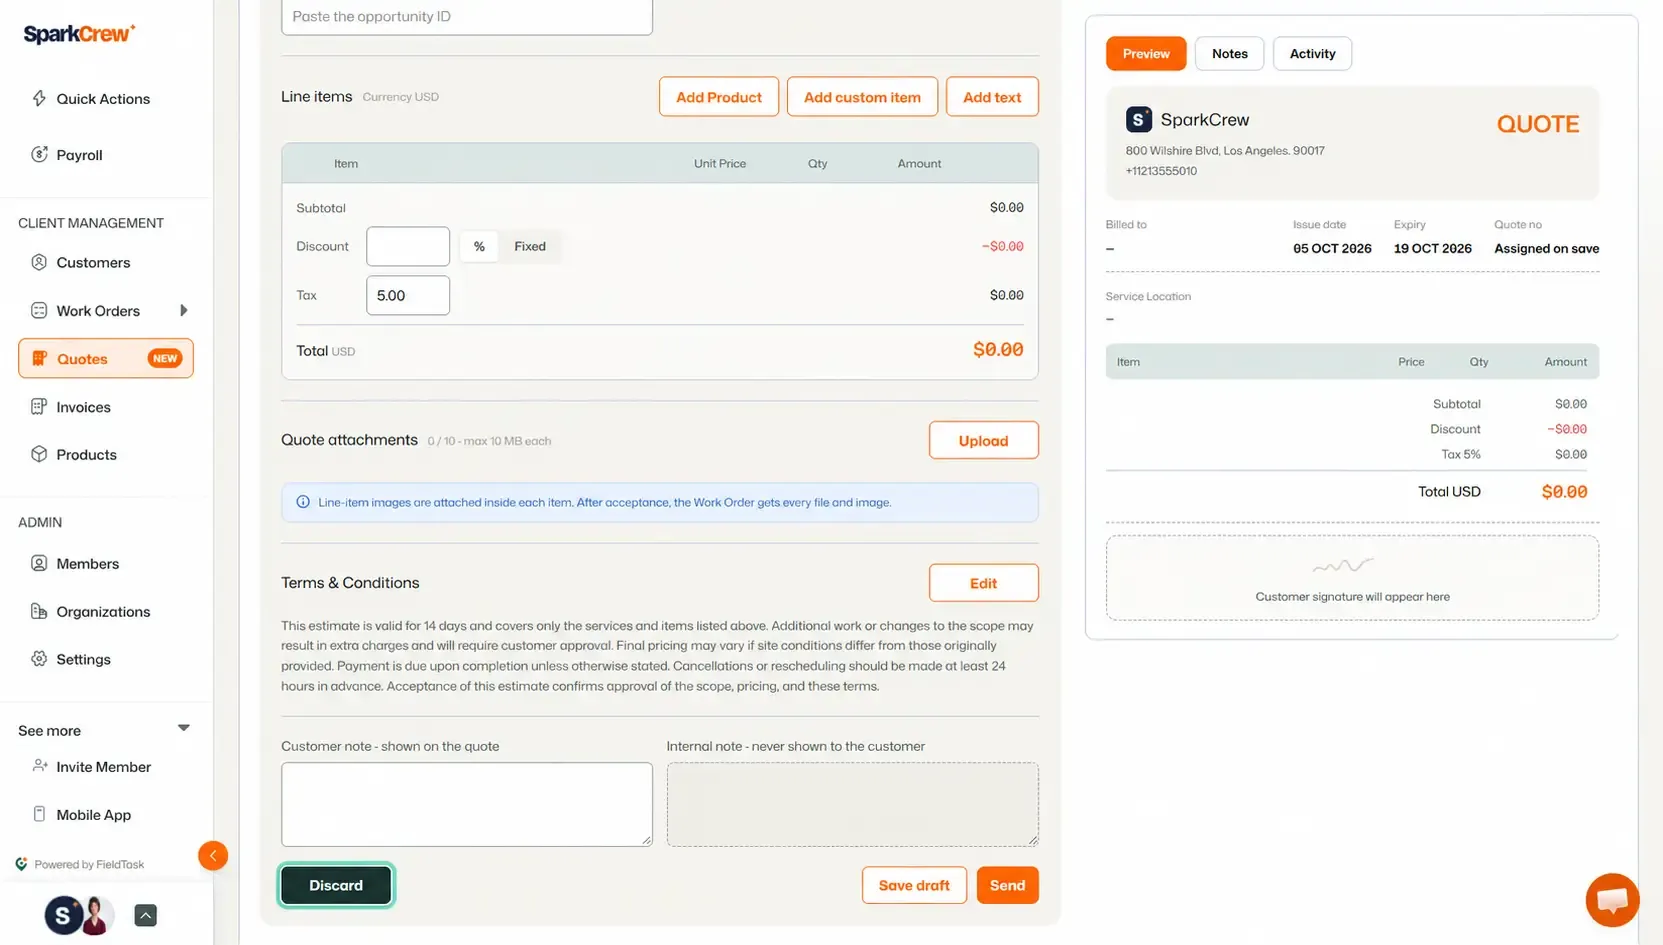
Task: Click the Quick Actions lightning icon
Action: 39,98
